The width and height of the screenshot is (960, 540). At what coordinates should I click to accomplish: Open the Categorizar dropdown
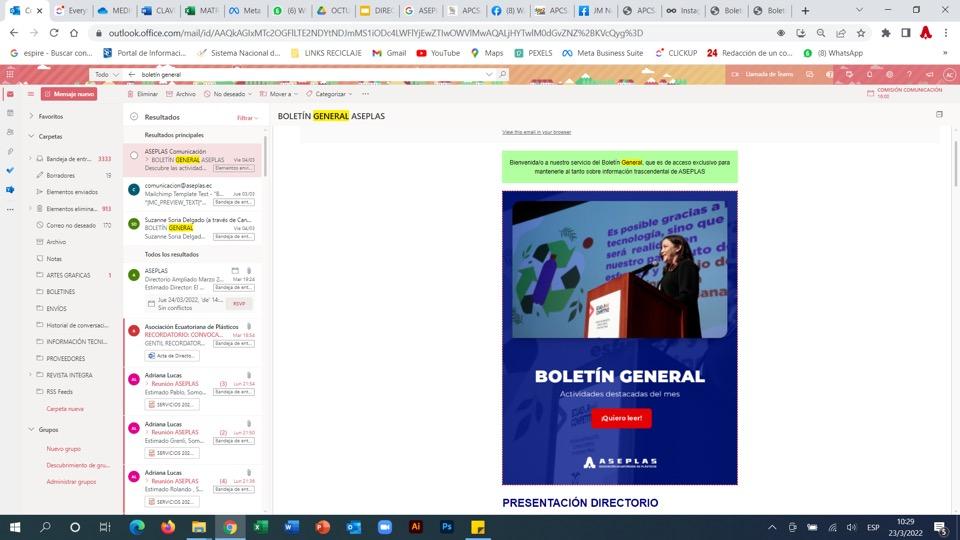click(x=329, y=94)
